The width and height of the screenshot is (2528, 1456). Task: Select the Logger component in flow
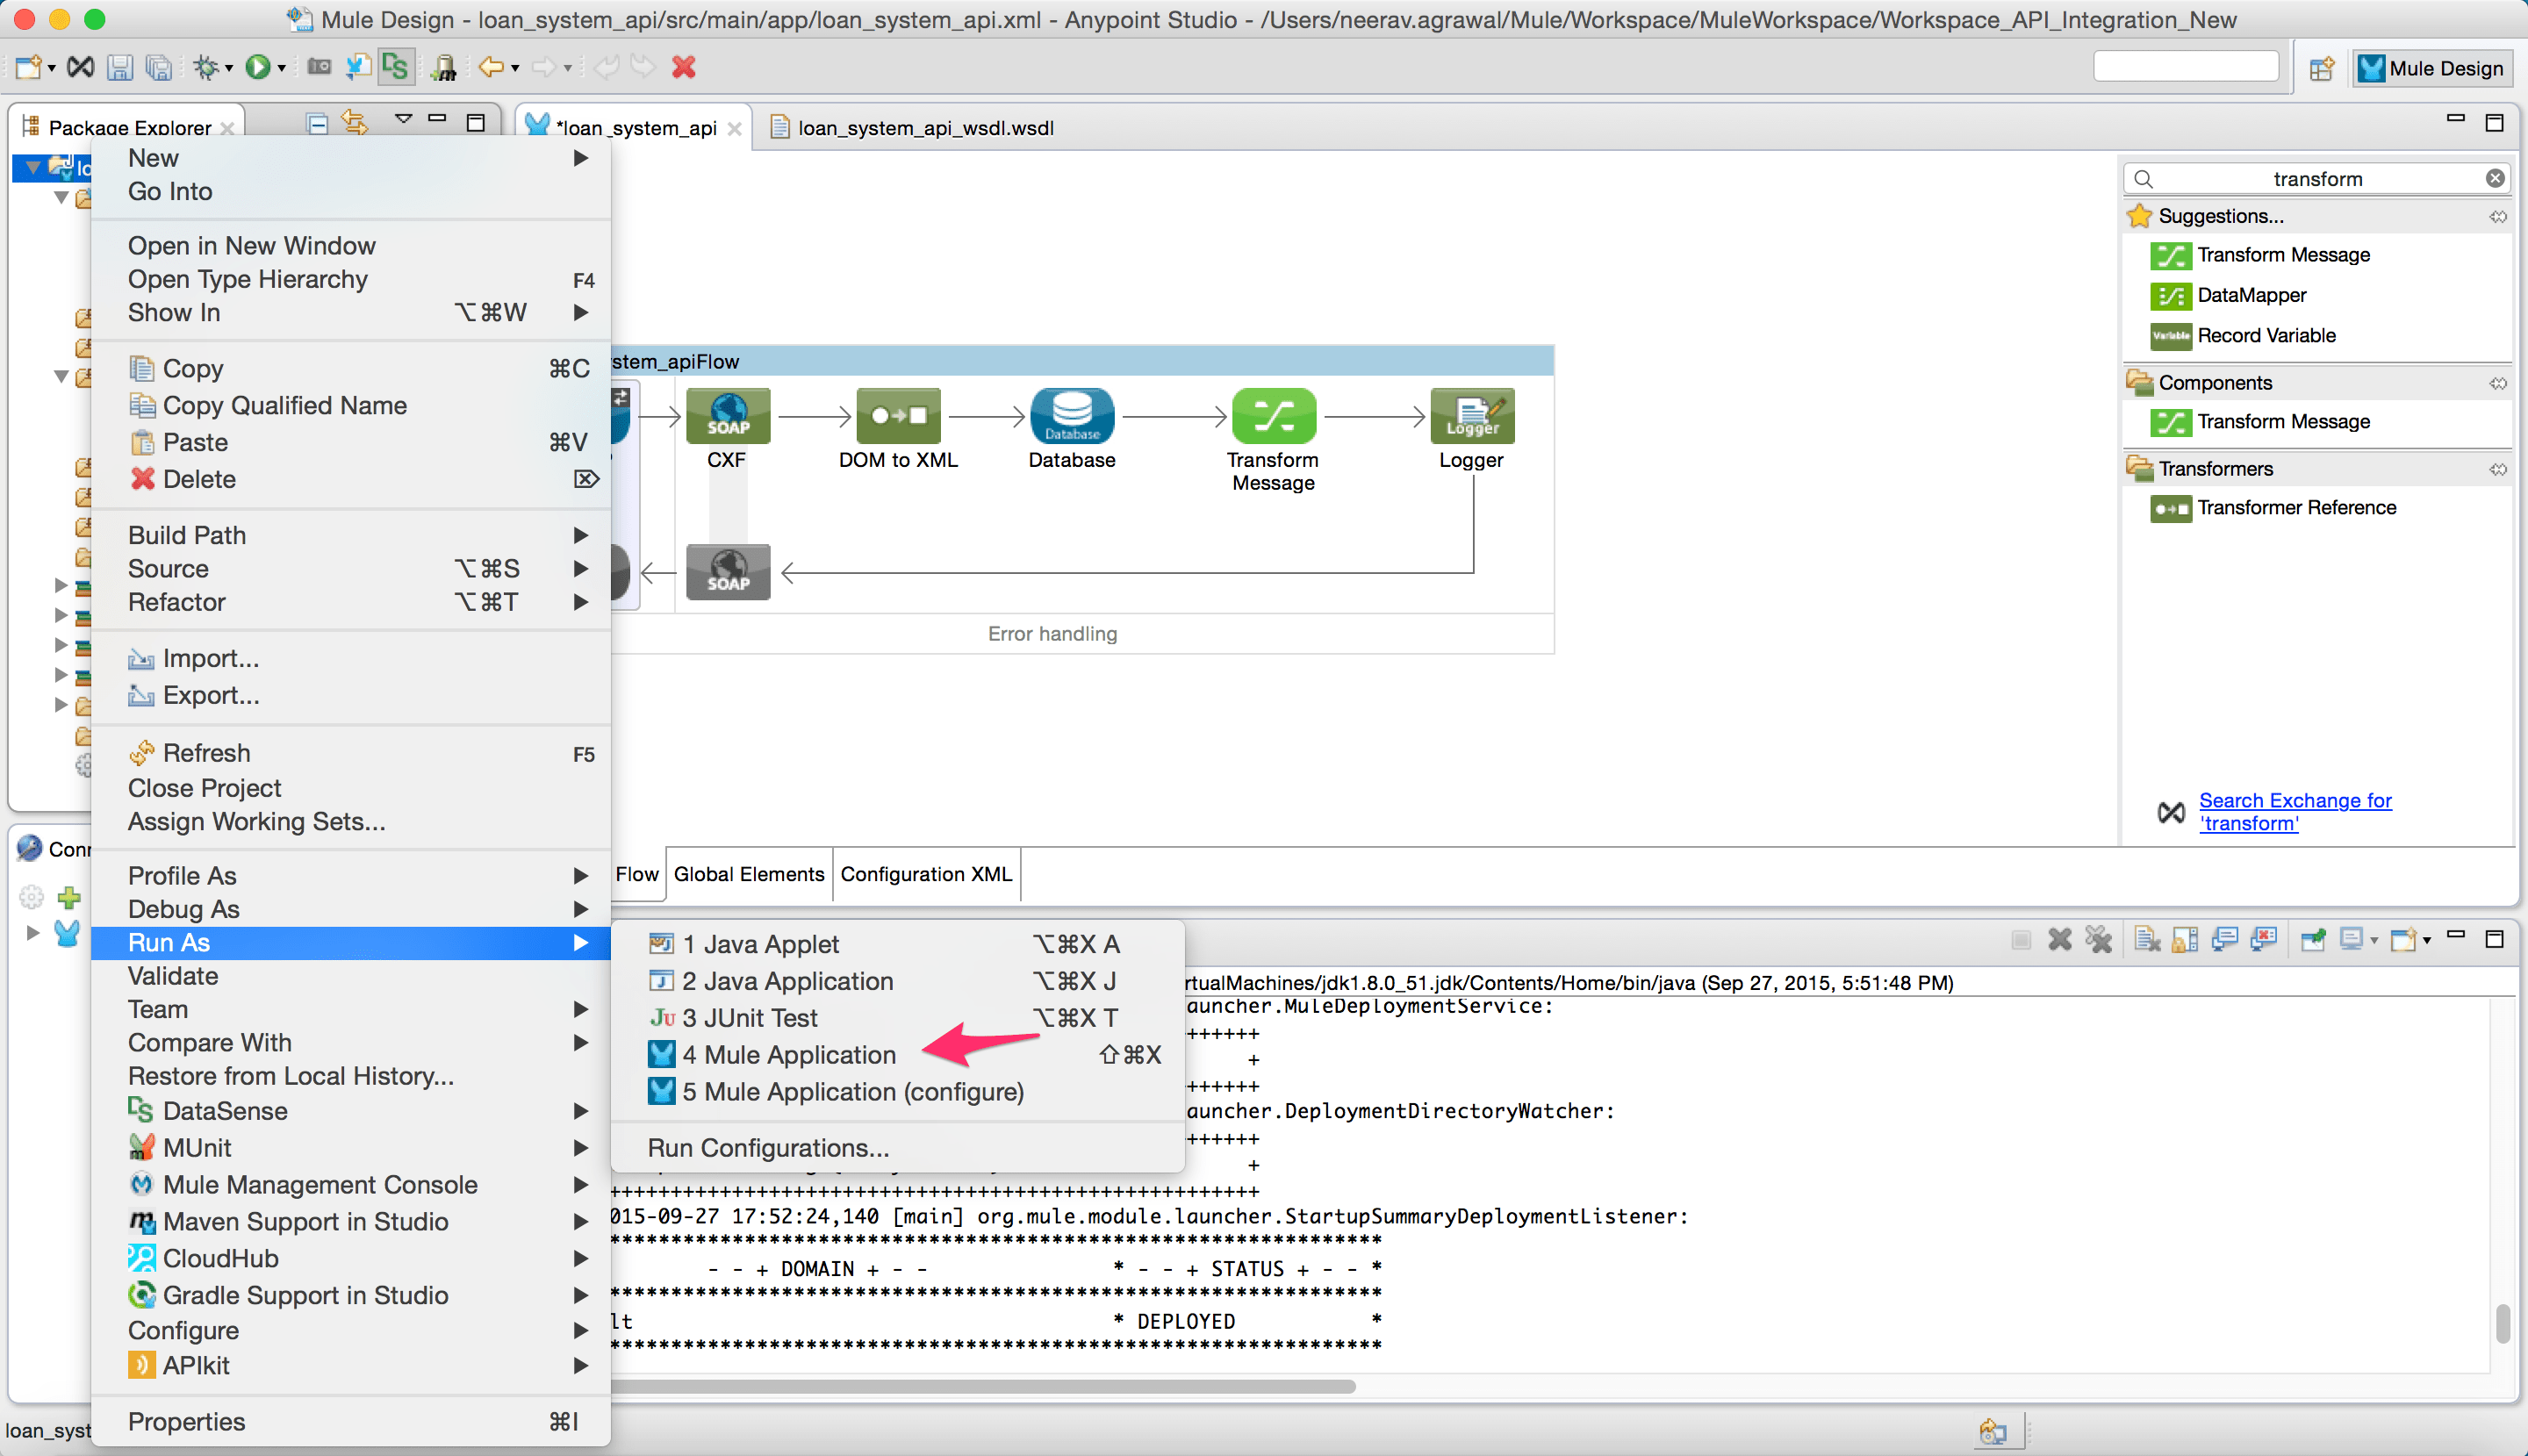click(1472, 416)
